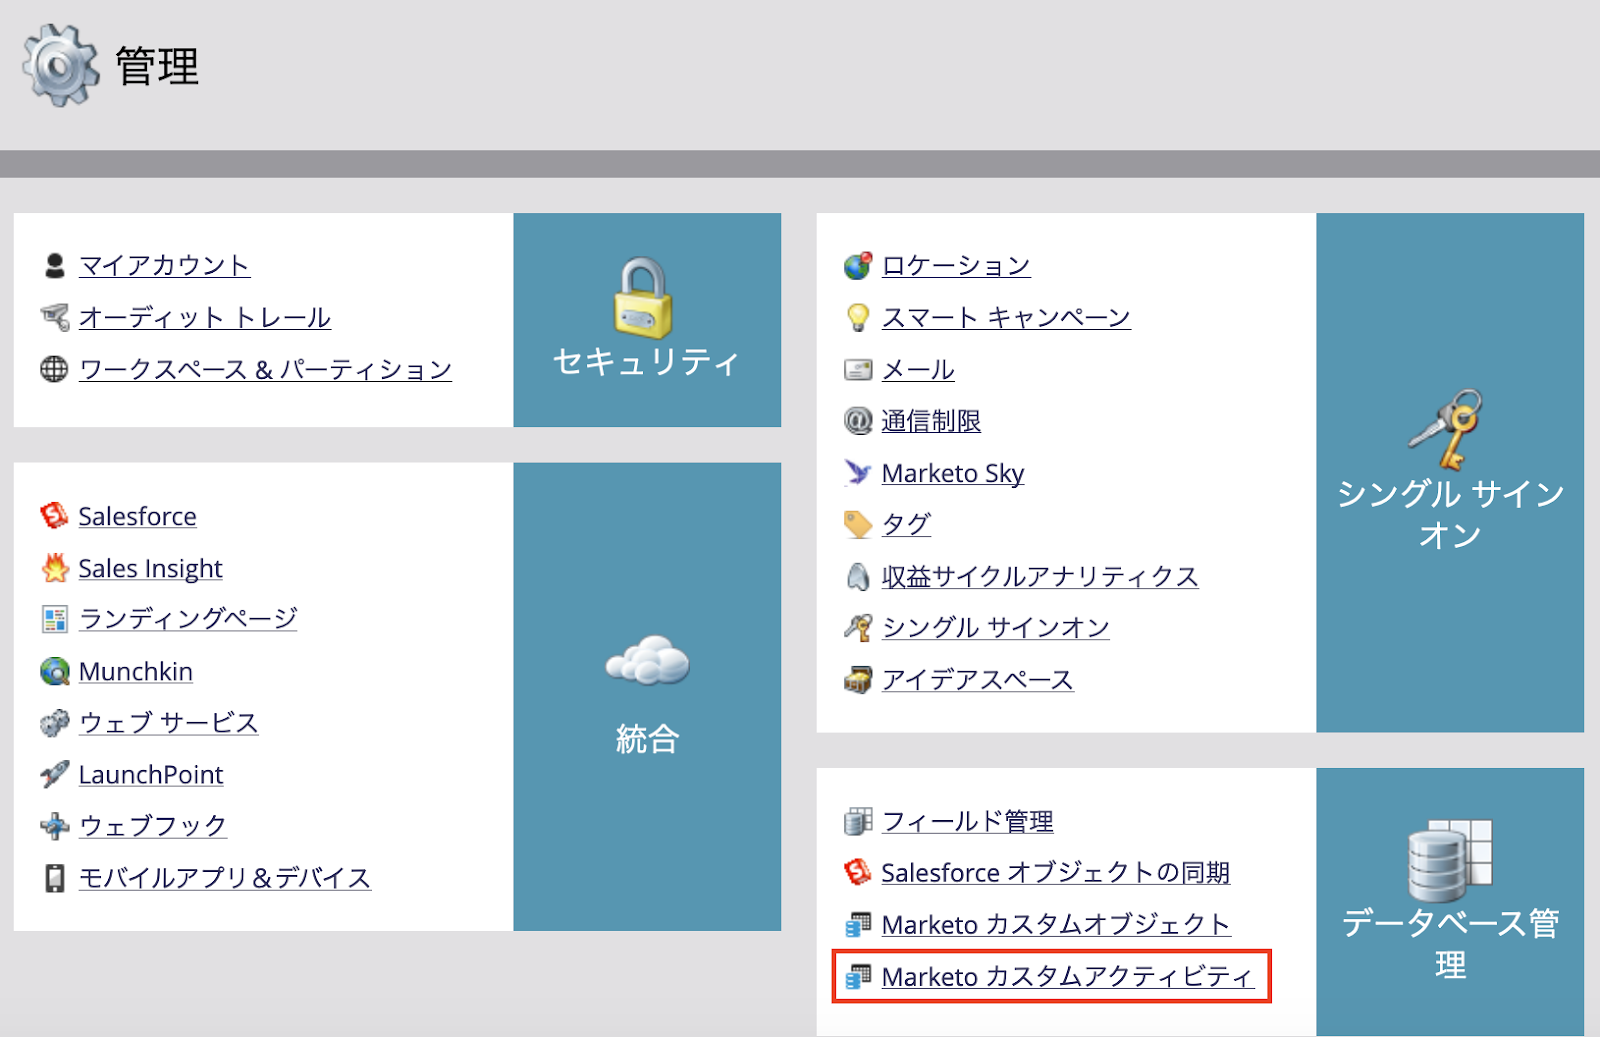Open the フィールド管理 link
The image size is (1600, 1037).
click(x=967, y=821)
